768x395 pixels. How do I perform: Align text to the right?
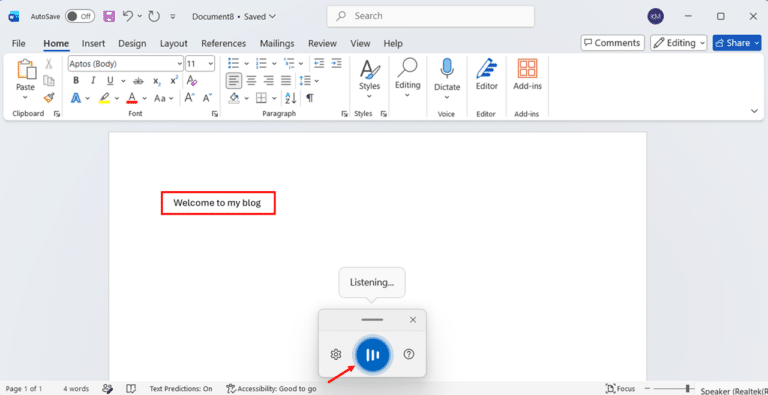[x=268, y=81]
